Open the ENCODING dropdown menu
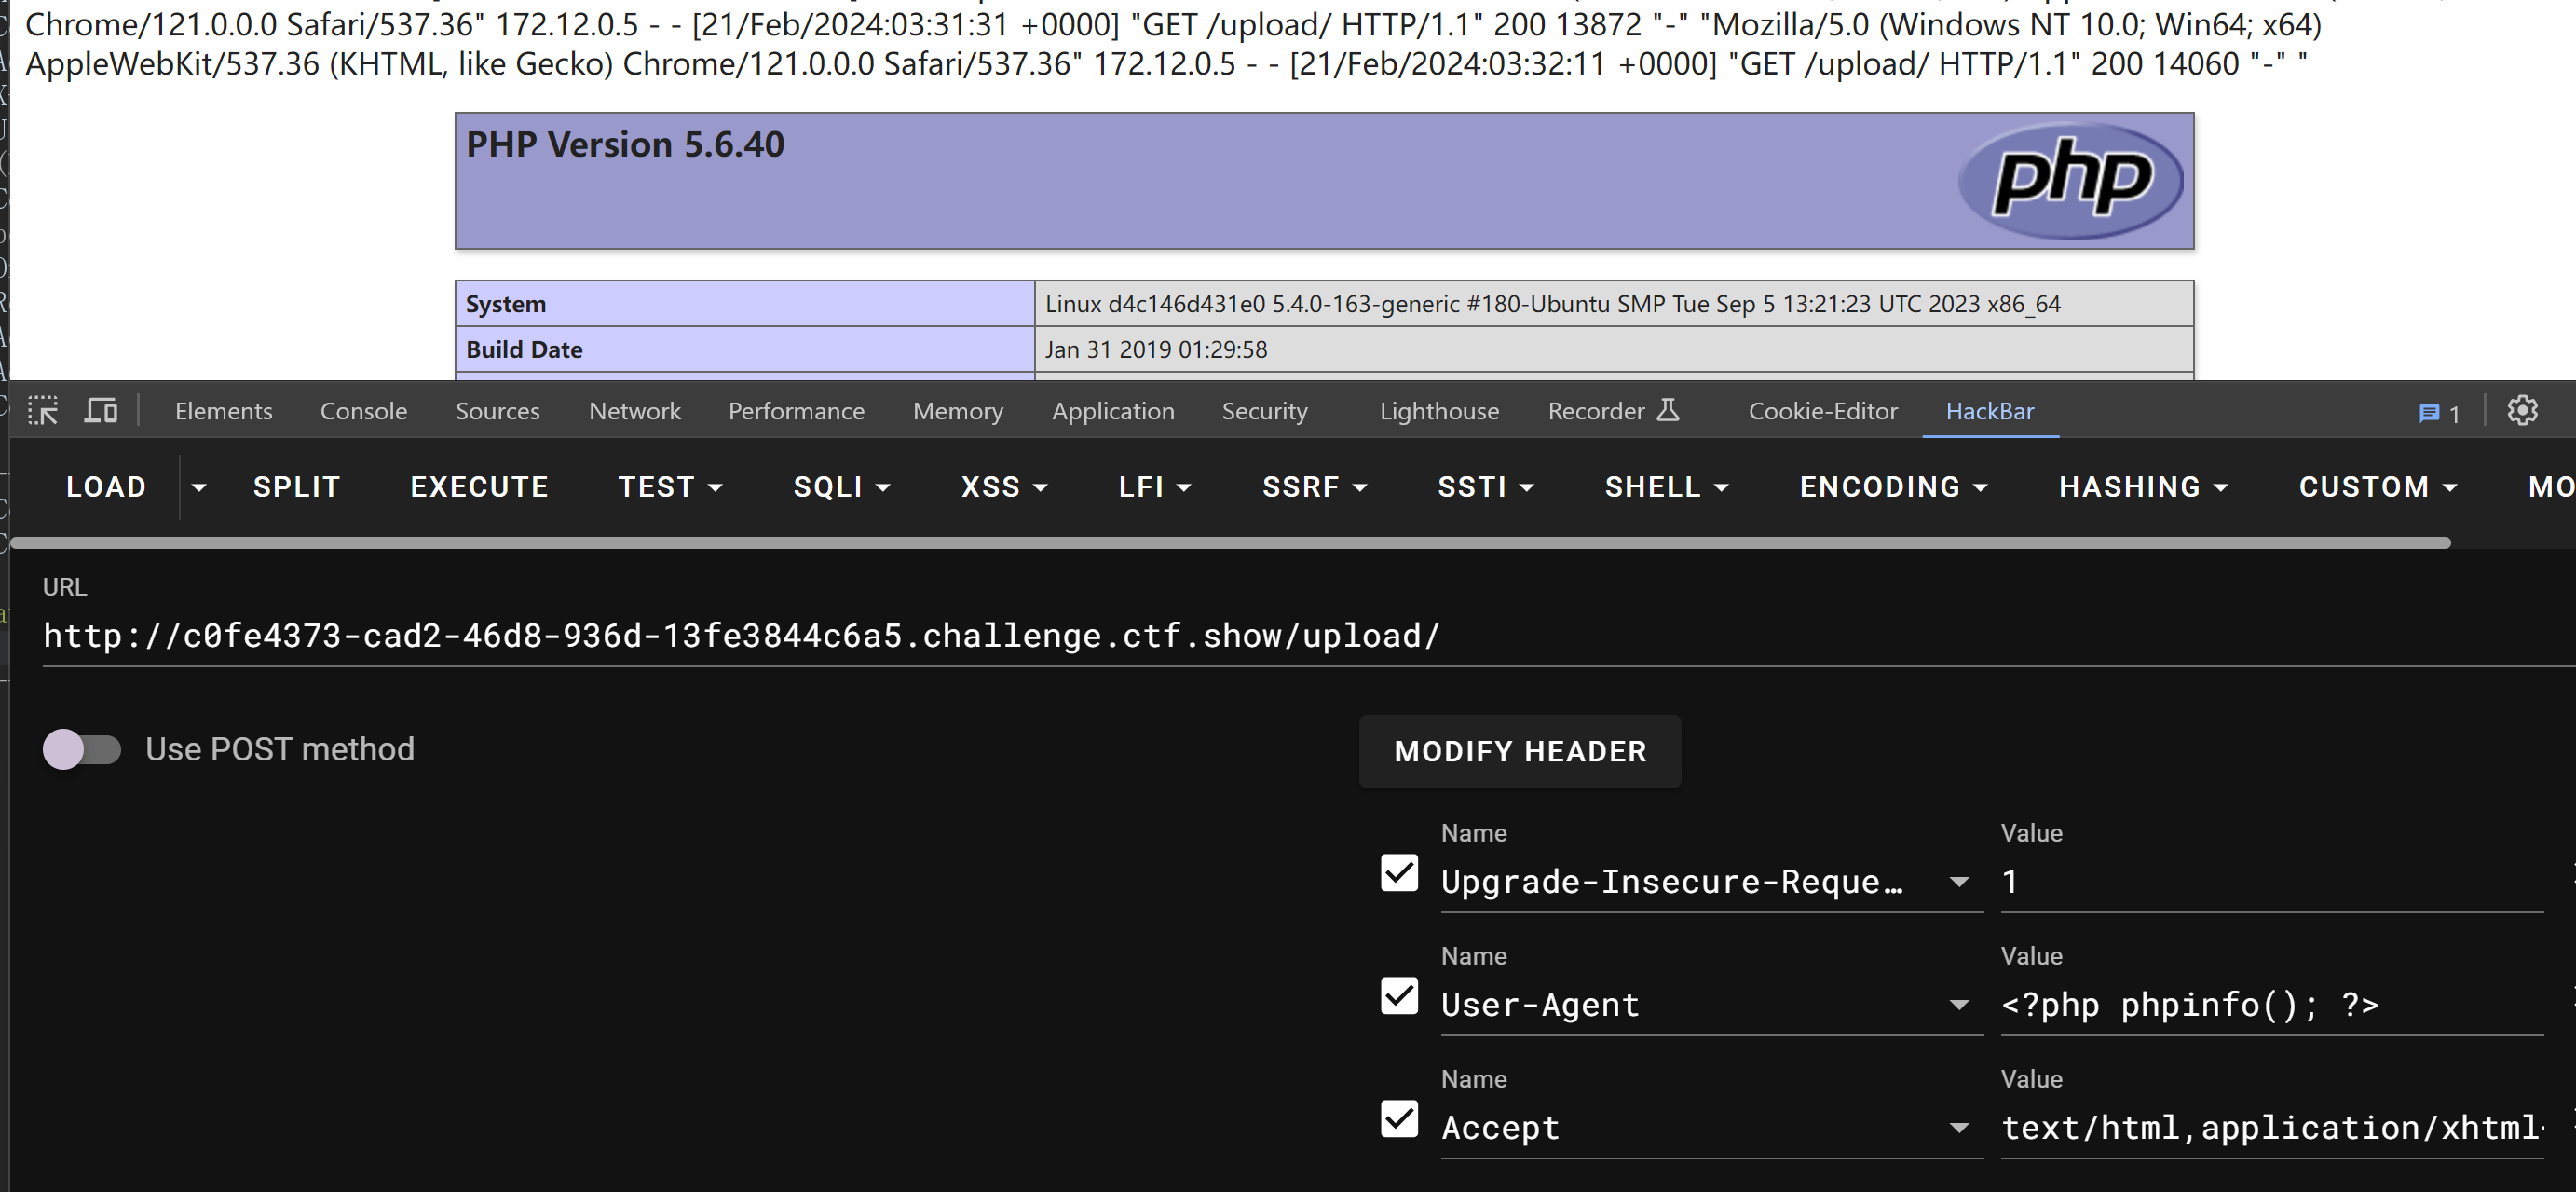Screen dimensions: 2576x1192 (1893, 487)
